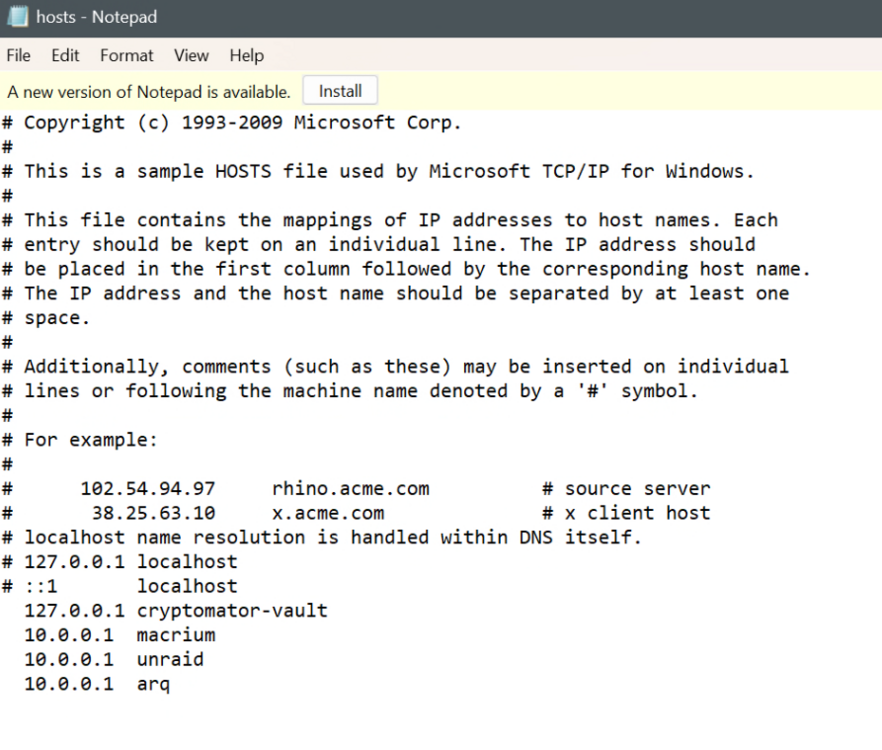Click the line starting 'Additionally, comments'
Image resolution: width=882 pixels, height=750 pixels.
395,366
